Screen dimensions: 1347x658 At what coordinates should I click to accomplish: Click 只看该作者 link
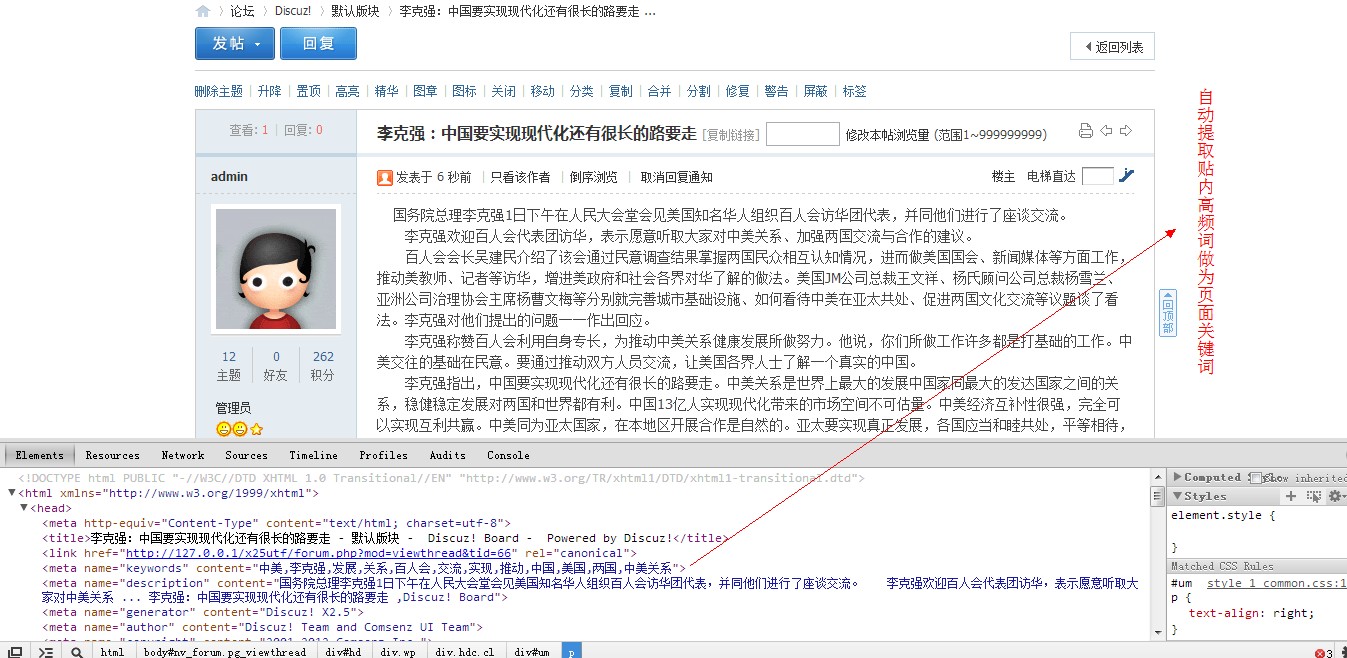[x=520, y=177]
